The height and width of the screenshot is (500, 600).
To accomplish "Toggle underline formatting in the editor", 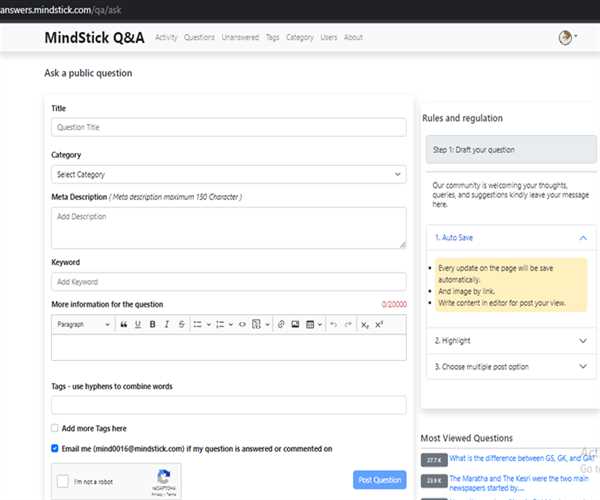I will click(x=138, y=324).
